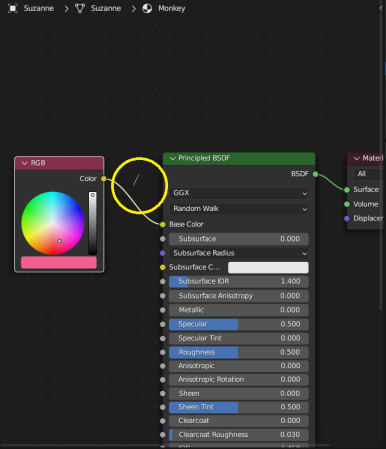Click the Sheen value slider
Image resolution: width=386 pixels, height=449 pixels.
pos(239,394)
